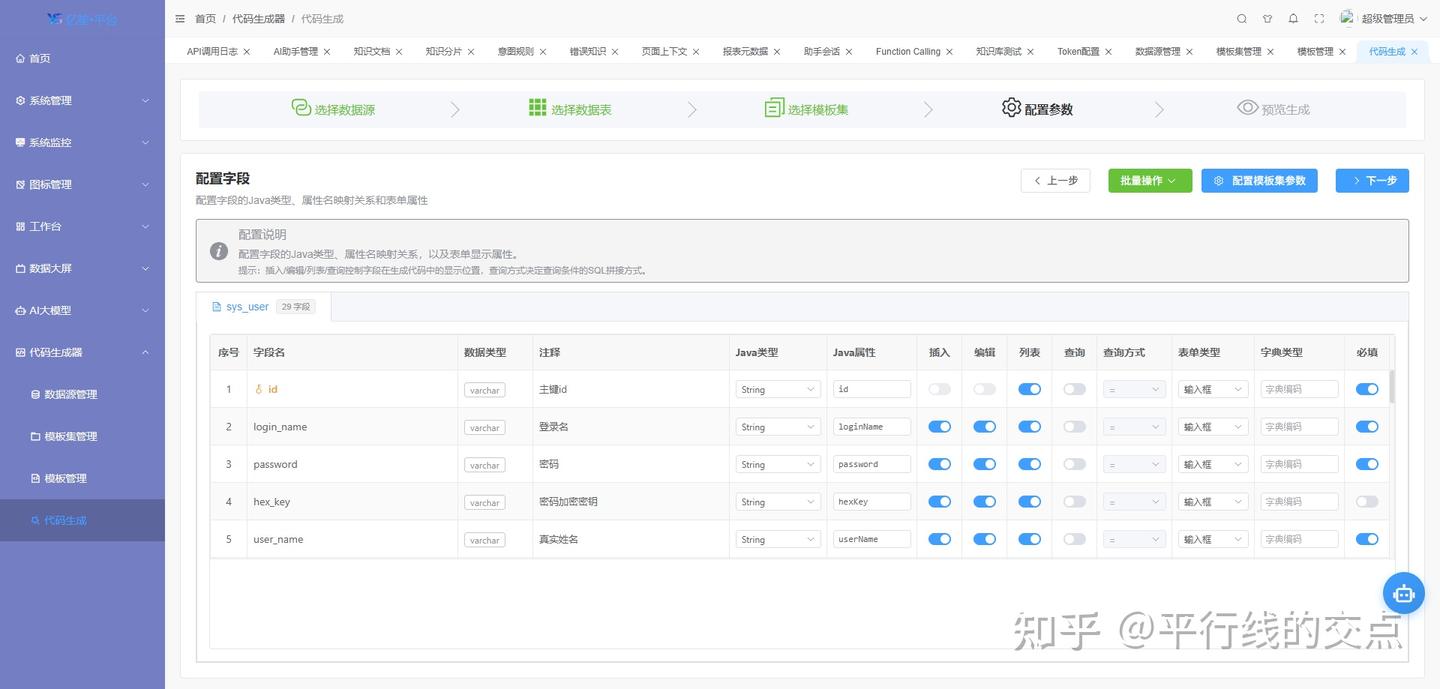Close the Token配置 tab
The height and width of the screenshot is (689, 1440).
pos(1108,52)
